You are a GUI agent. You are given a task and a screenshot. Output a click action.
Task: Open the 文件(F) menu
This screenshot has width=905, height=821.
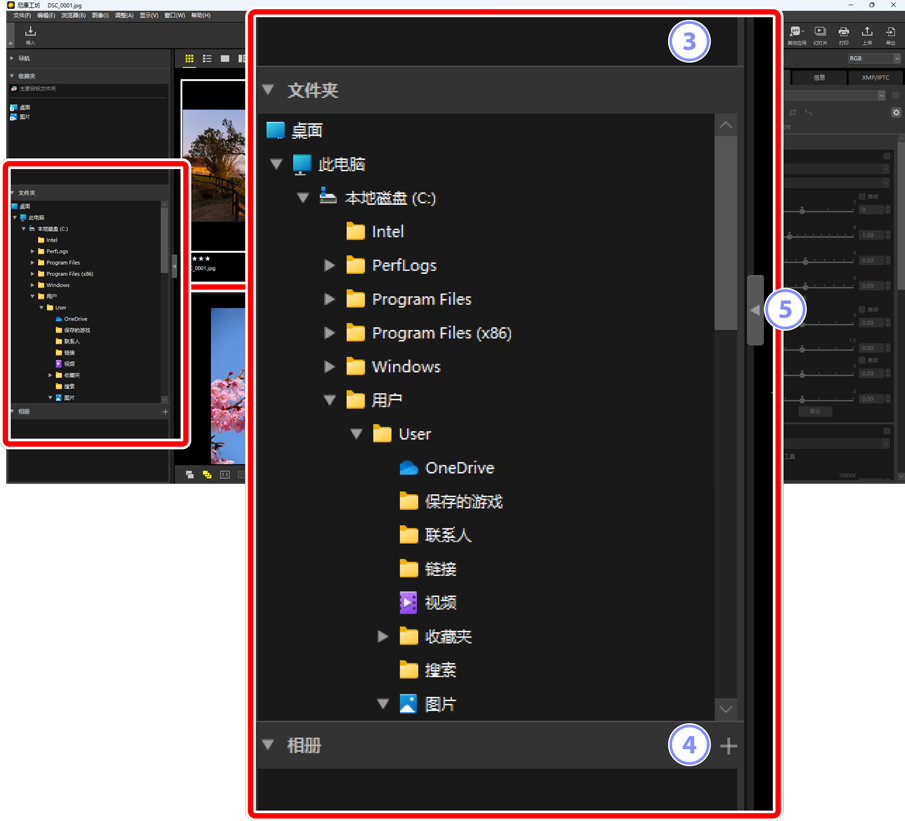click(22, 16)
